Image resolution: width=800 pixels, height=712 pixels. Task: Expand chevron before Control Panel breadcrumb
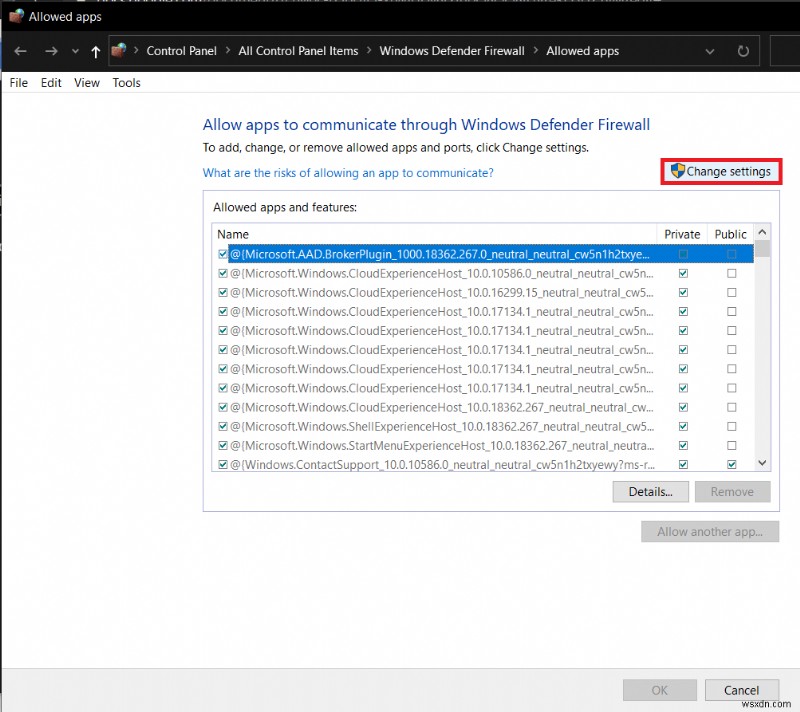pyautogui.click(x=136, y=50)
